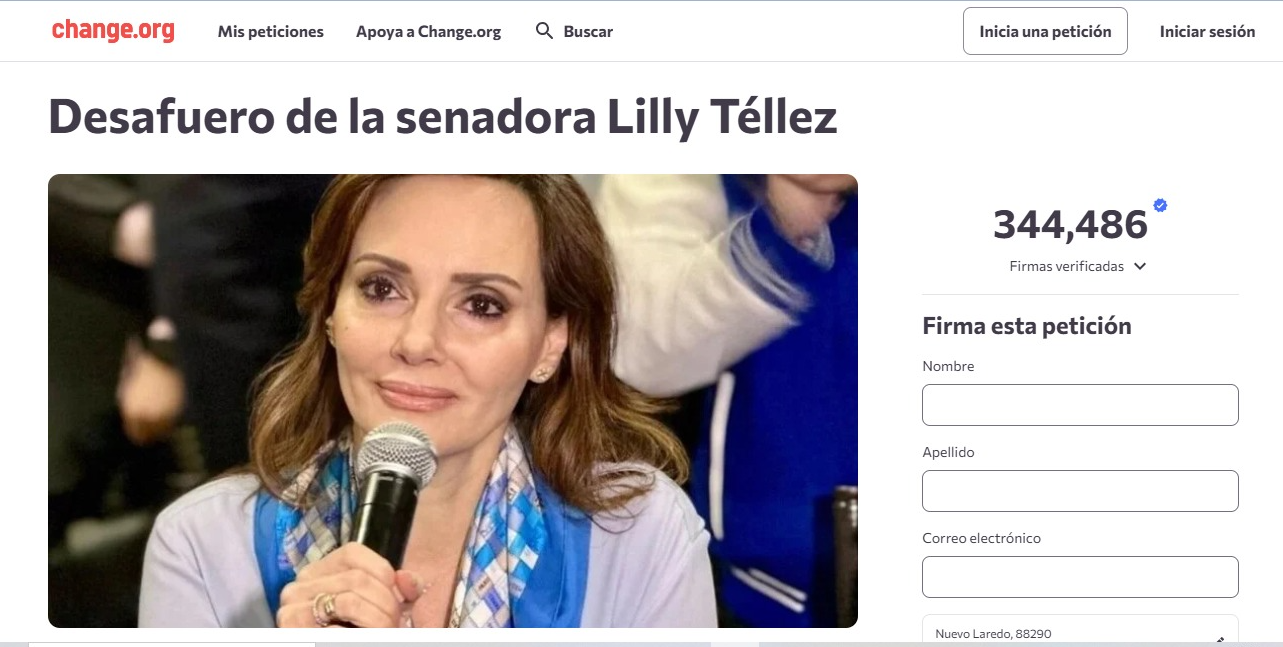
Task: Click the Nuevo Laredo, 88290 location box
Action: point(1080,631)
